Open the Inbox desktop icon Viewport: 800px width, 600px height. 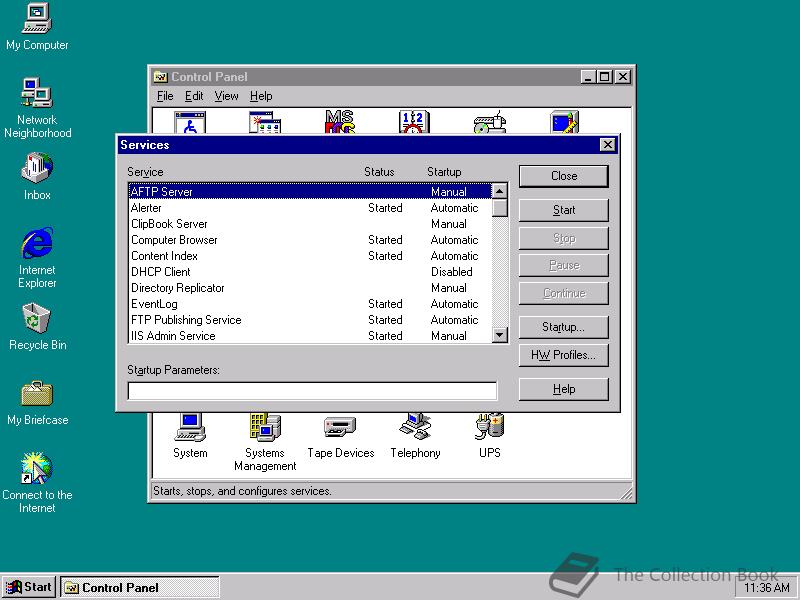[37, 177]
